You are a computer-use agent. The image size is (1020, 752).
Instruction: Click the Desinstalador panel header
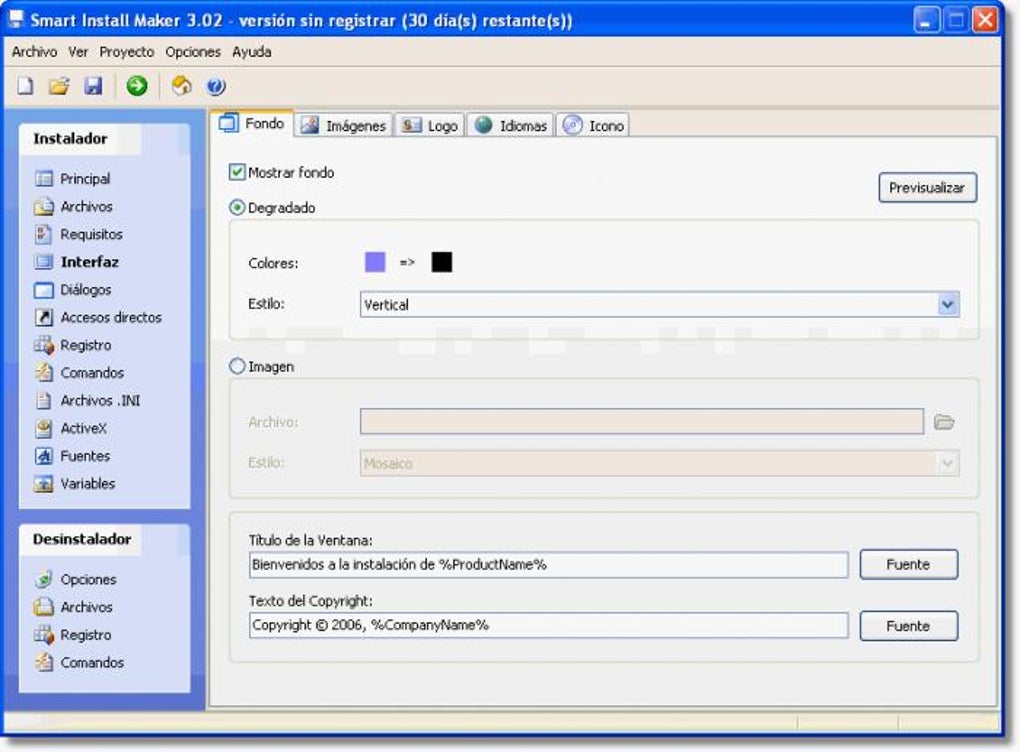pyautogui.click(x=104, y=539)
